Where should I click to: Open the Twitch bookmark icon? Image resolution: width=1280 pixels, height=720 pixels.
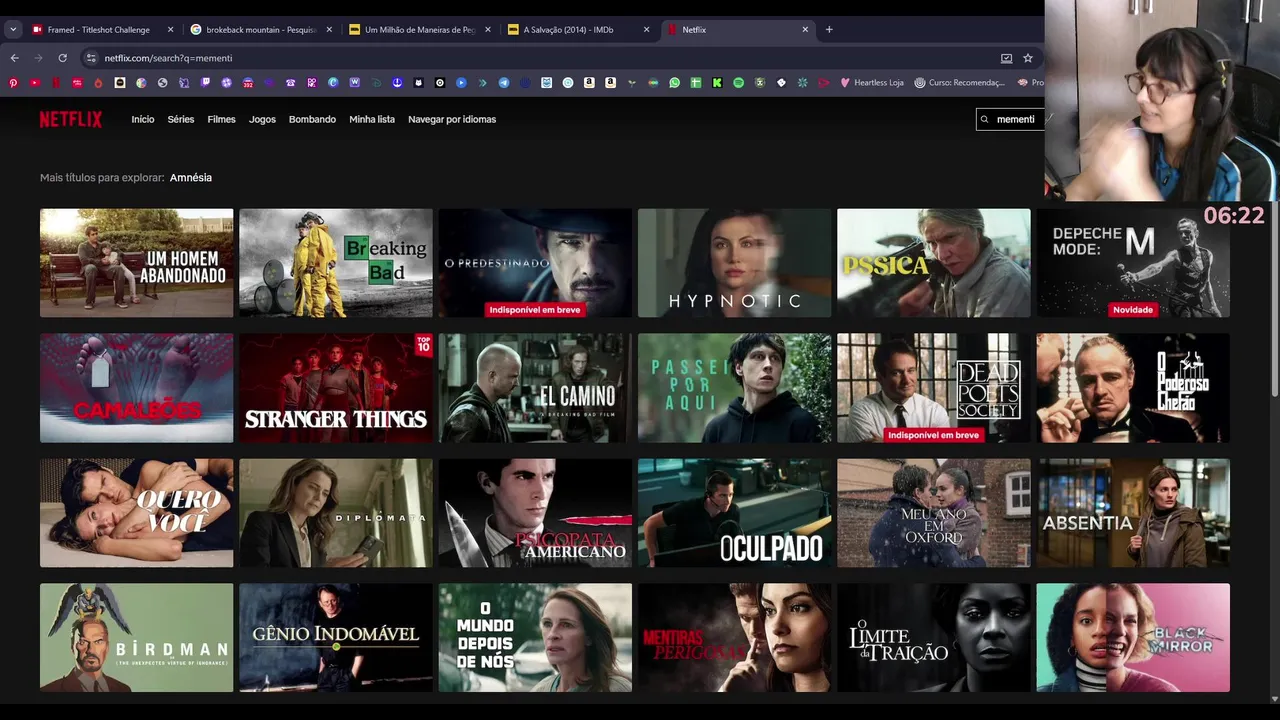coord(205,83)
